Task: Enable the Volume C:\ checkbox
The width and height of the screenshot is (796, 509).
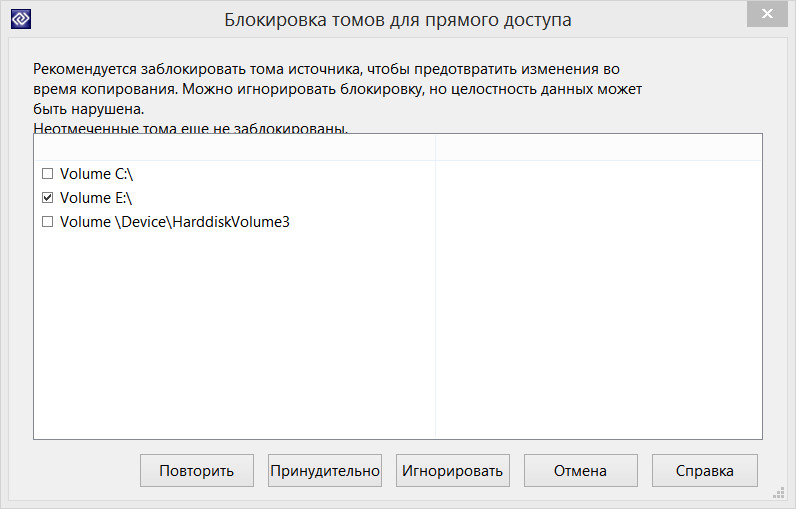Action: point(47,174)
